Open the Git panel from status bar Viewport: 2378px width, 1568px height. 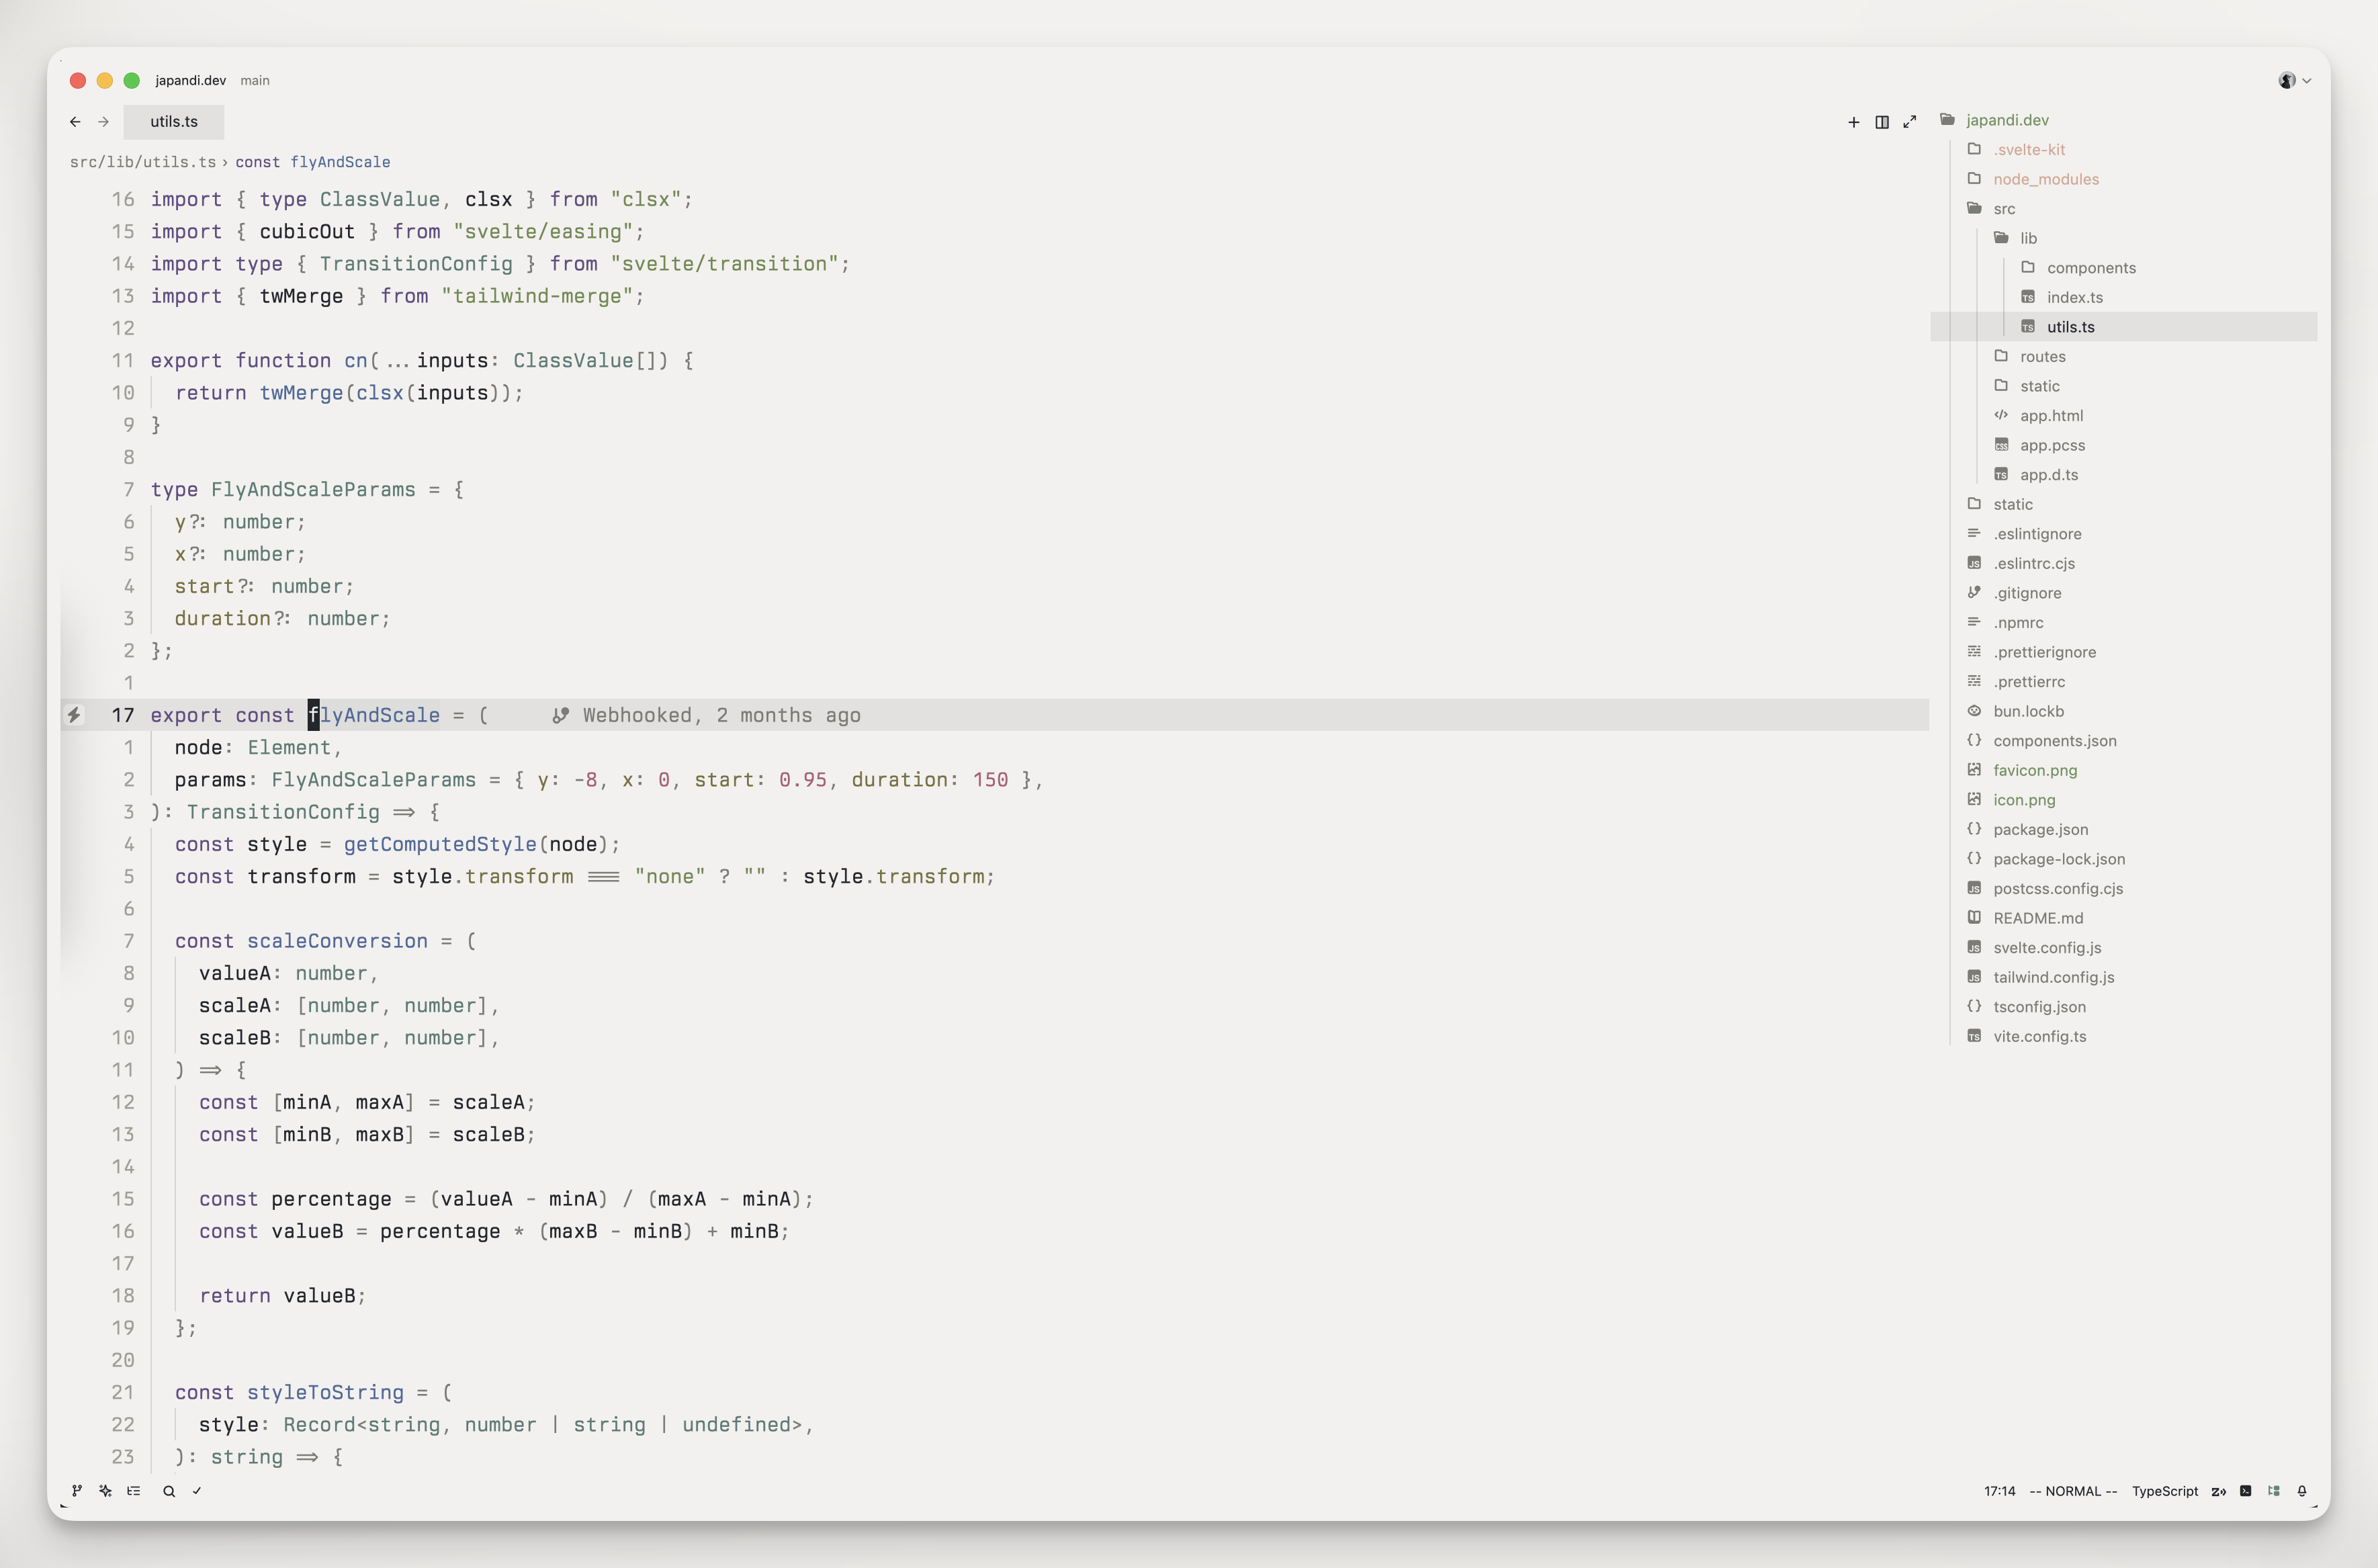tap(77, 1491)
